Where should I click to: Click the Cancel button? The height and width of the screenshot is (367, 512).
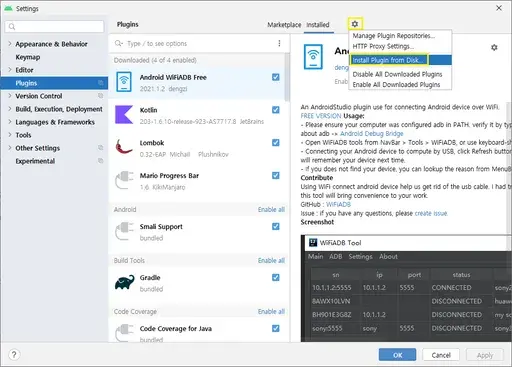pyautogui.click(x=441, y=355)
